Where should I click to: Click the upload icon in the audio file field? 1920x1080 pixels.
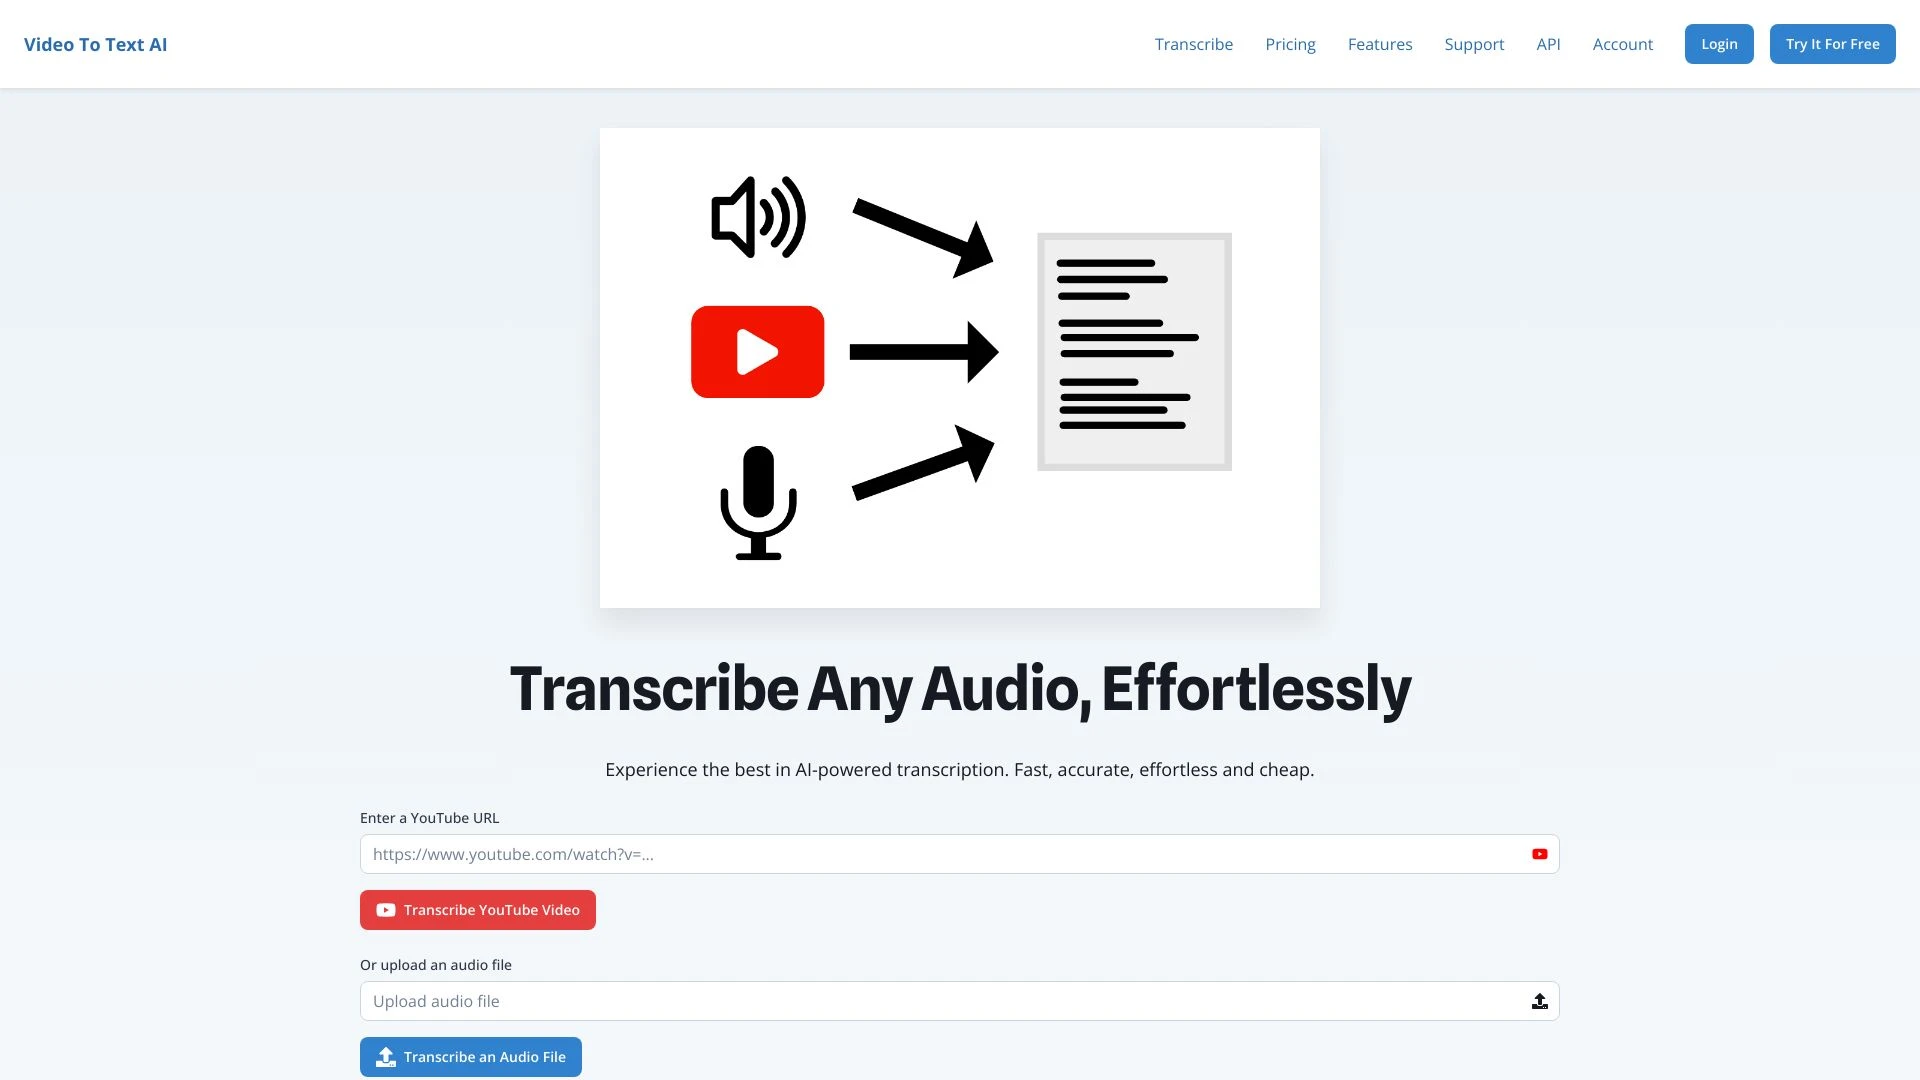[1539, 1000]
